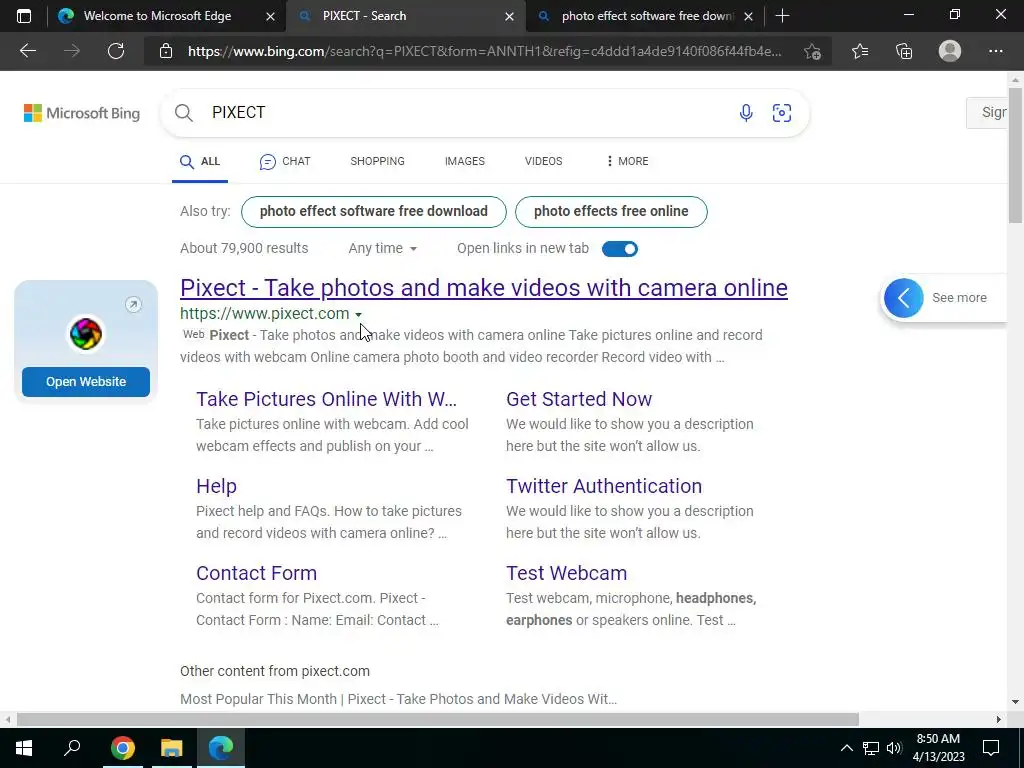Open the Windows Start menu

(x=24, y=748)
